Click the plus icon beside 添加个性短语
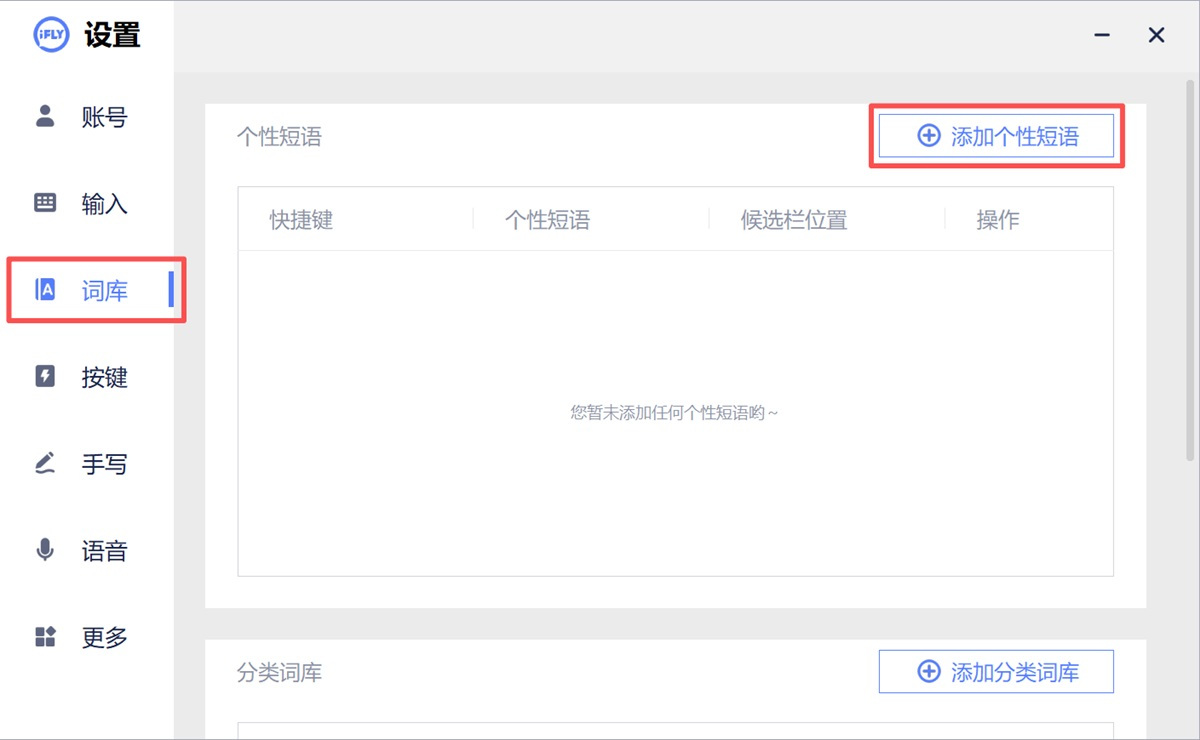1200x740 pixels. point(928,136)
